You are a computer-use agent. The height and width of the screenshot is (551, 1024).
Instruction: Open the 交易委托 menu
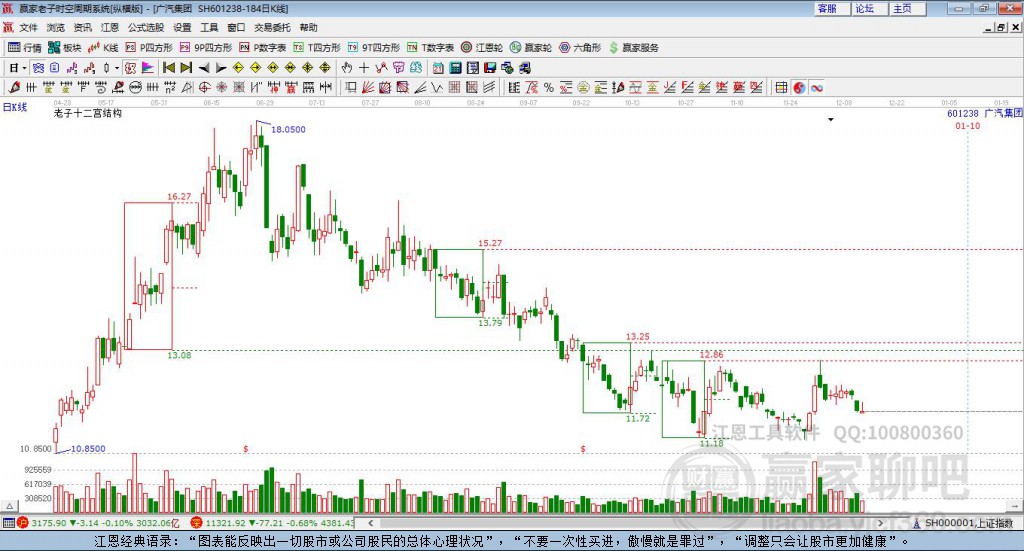click(x=272, y=27)
